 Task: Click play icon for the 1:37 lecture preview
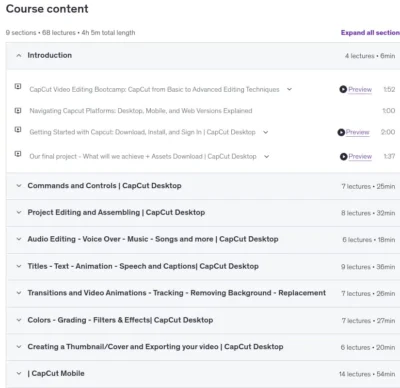click(x=343, y=156)
